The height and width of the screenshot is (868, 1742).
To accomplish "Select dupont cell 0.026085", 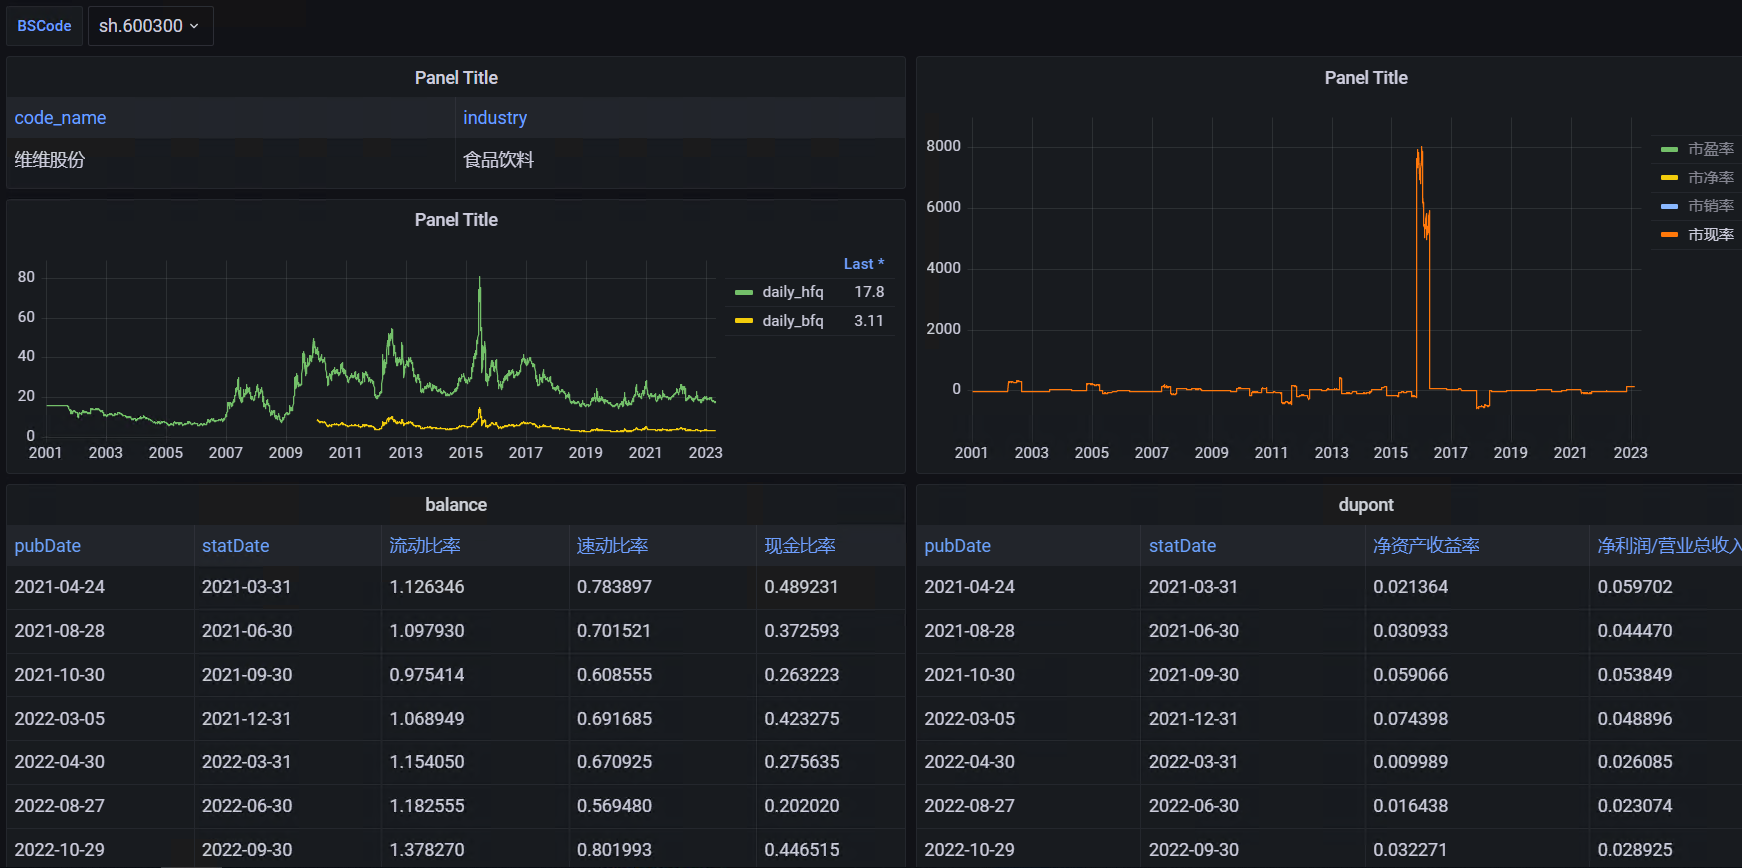I will (x=1666, y=762).
